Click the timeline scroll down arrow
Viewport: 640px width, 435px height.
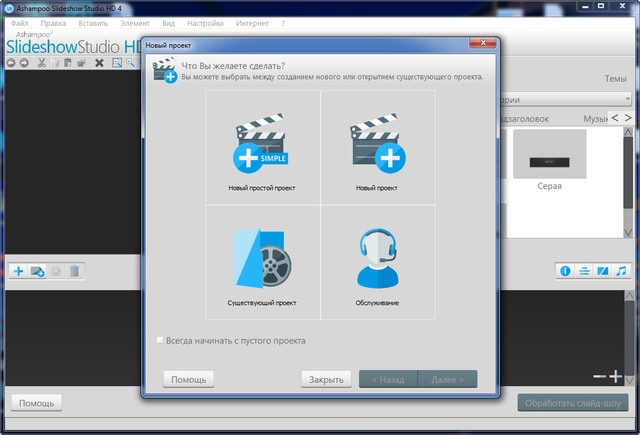click(629, 380)
